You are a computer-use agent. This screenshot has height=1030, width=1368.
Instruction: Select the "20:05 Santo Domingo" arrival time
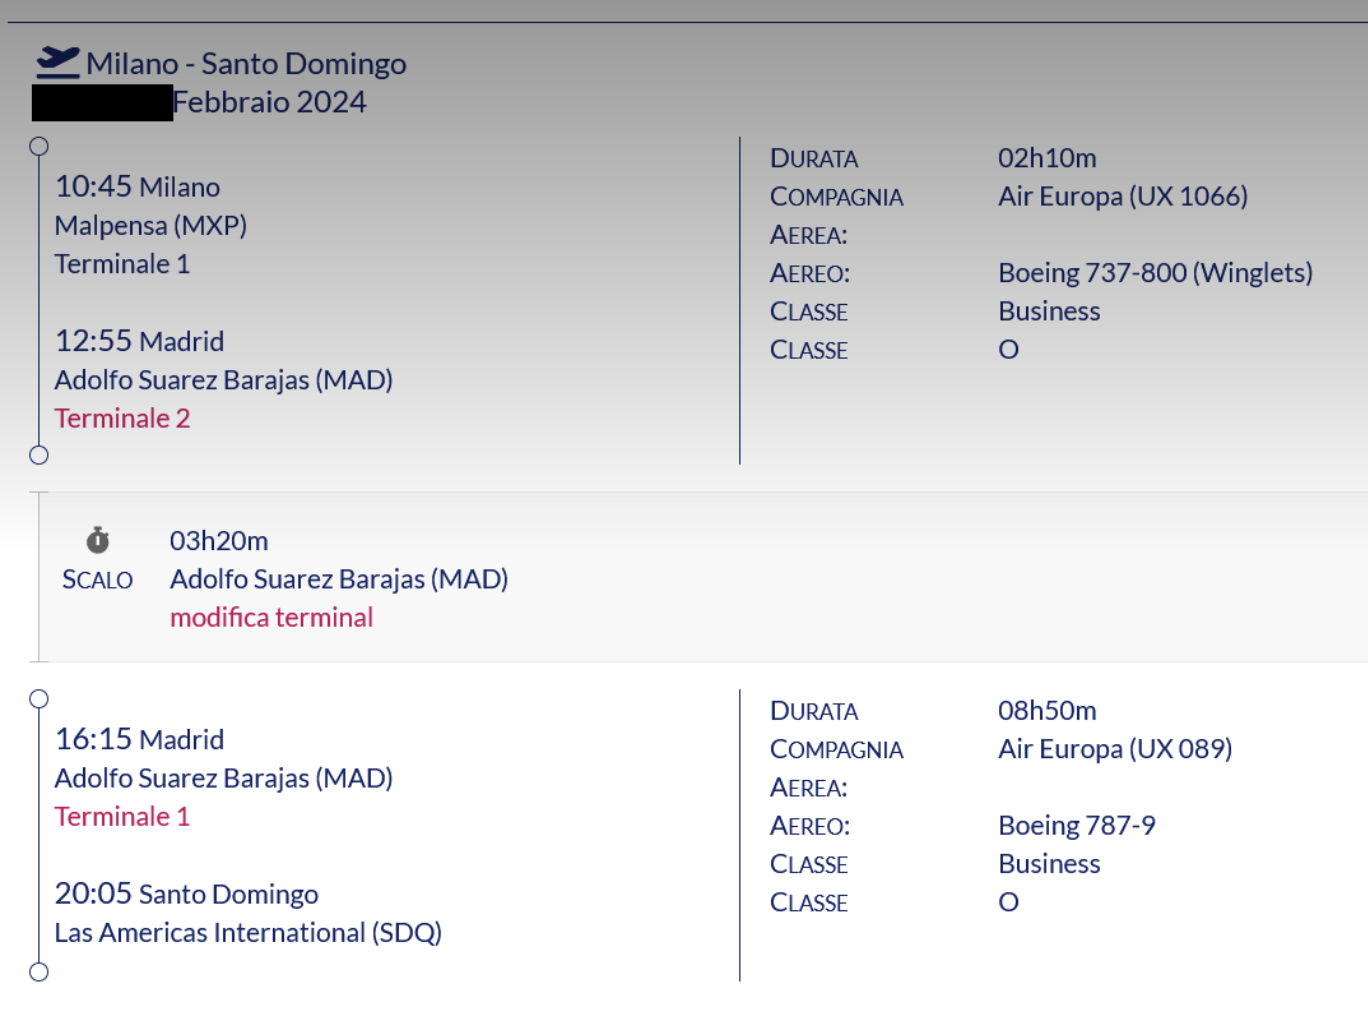(x=187, y=893)
